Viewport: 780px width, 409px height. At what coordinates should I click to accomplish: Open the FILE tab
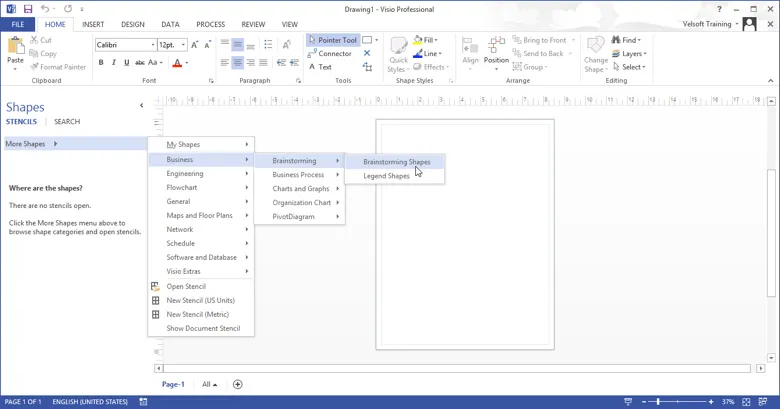(17, 24)
